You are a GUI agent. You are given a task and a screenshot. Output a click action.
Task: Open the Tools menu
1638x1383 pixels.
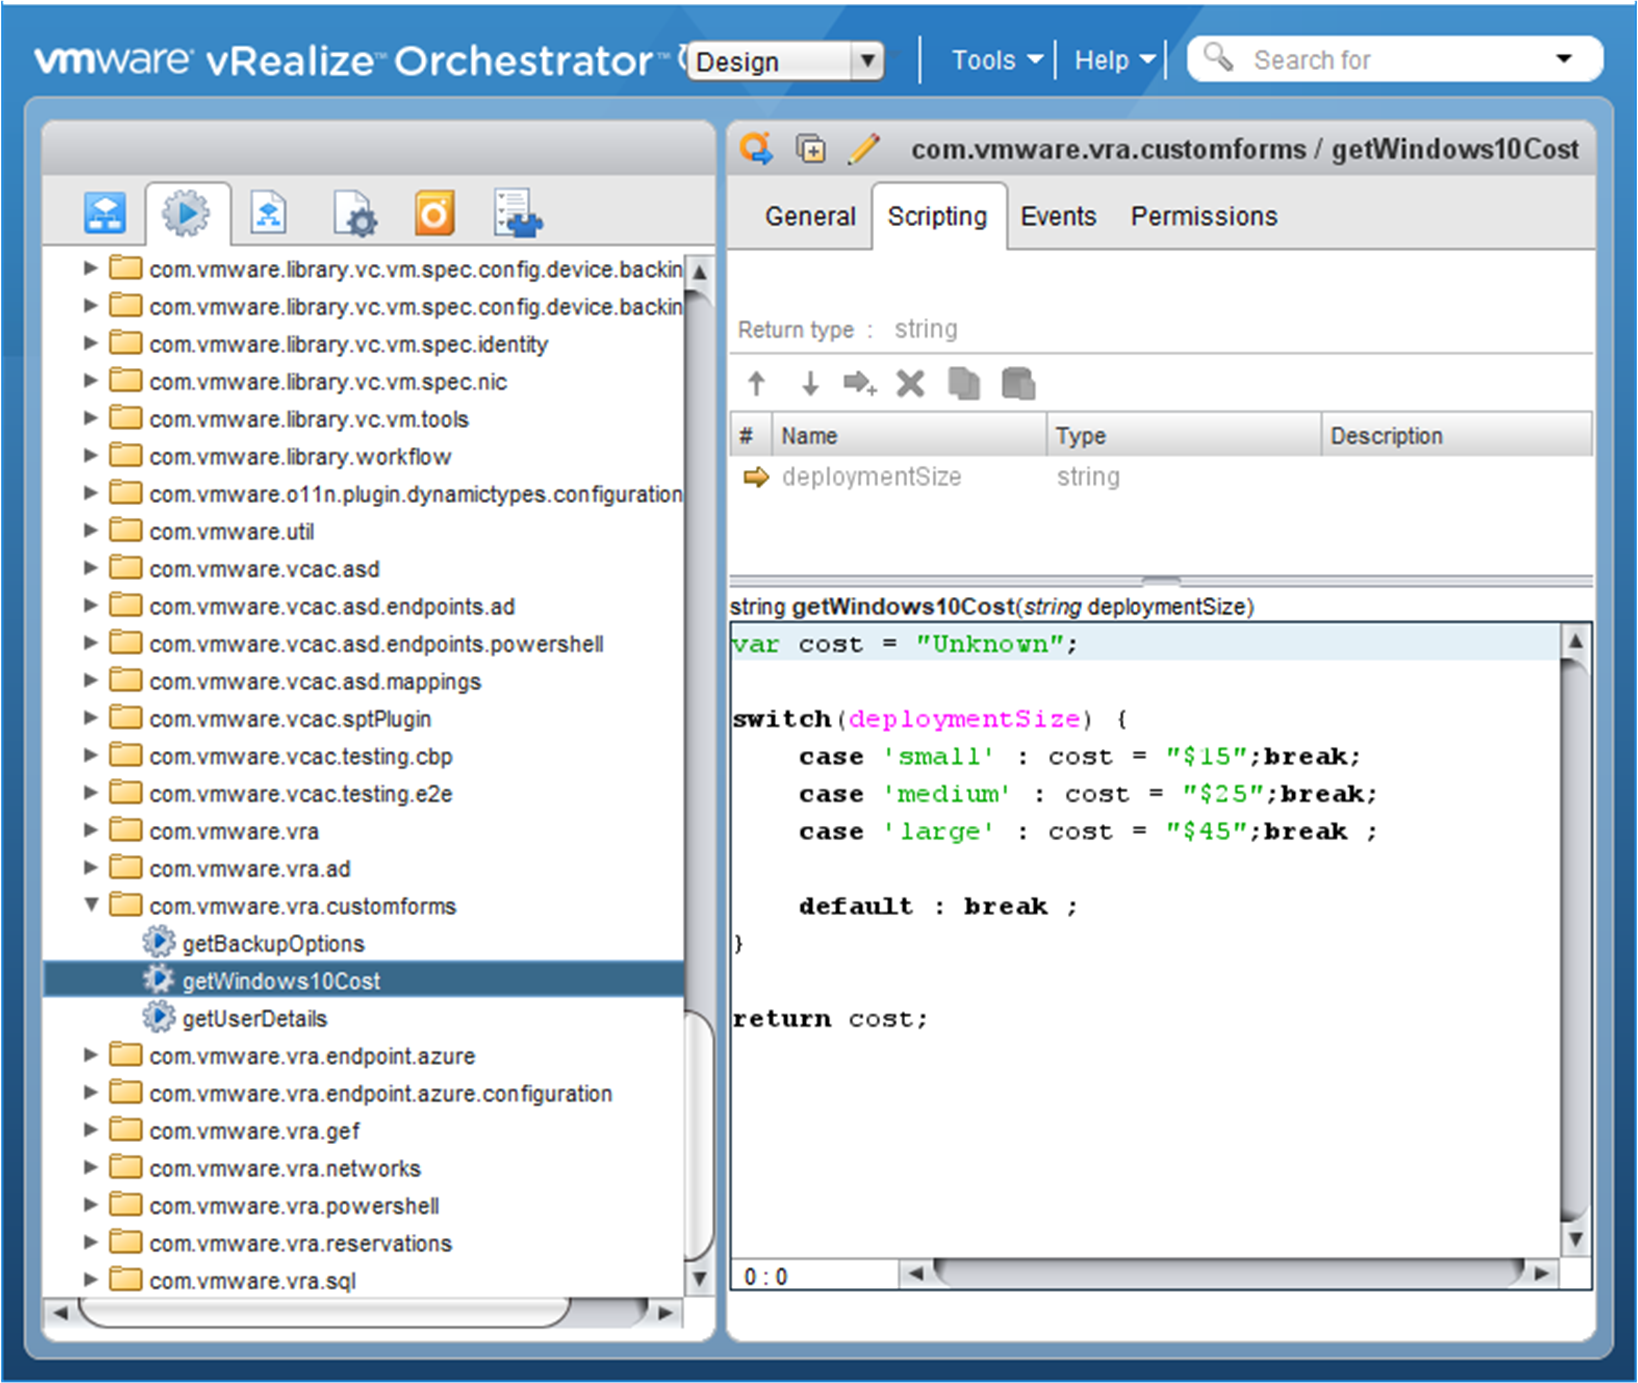point(996,60)
